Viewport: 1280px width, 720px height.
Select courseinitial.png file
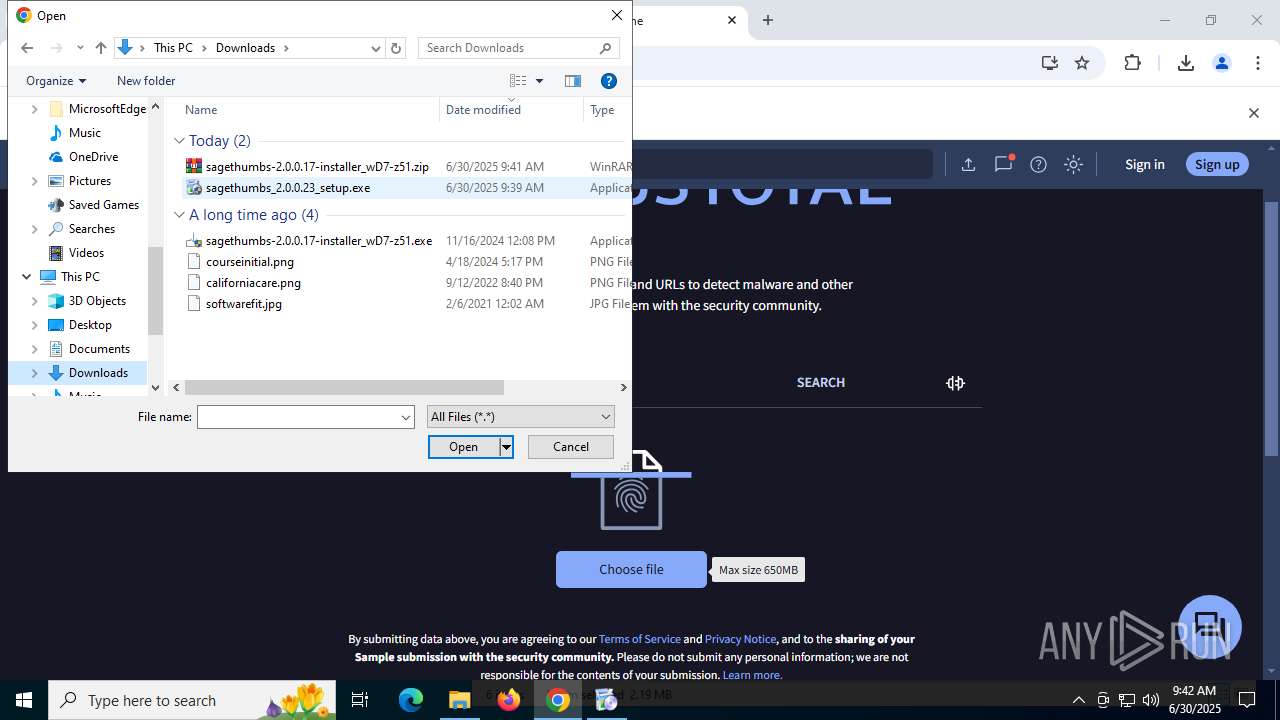pos(250,262)
